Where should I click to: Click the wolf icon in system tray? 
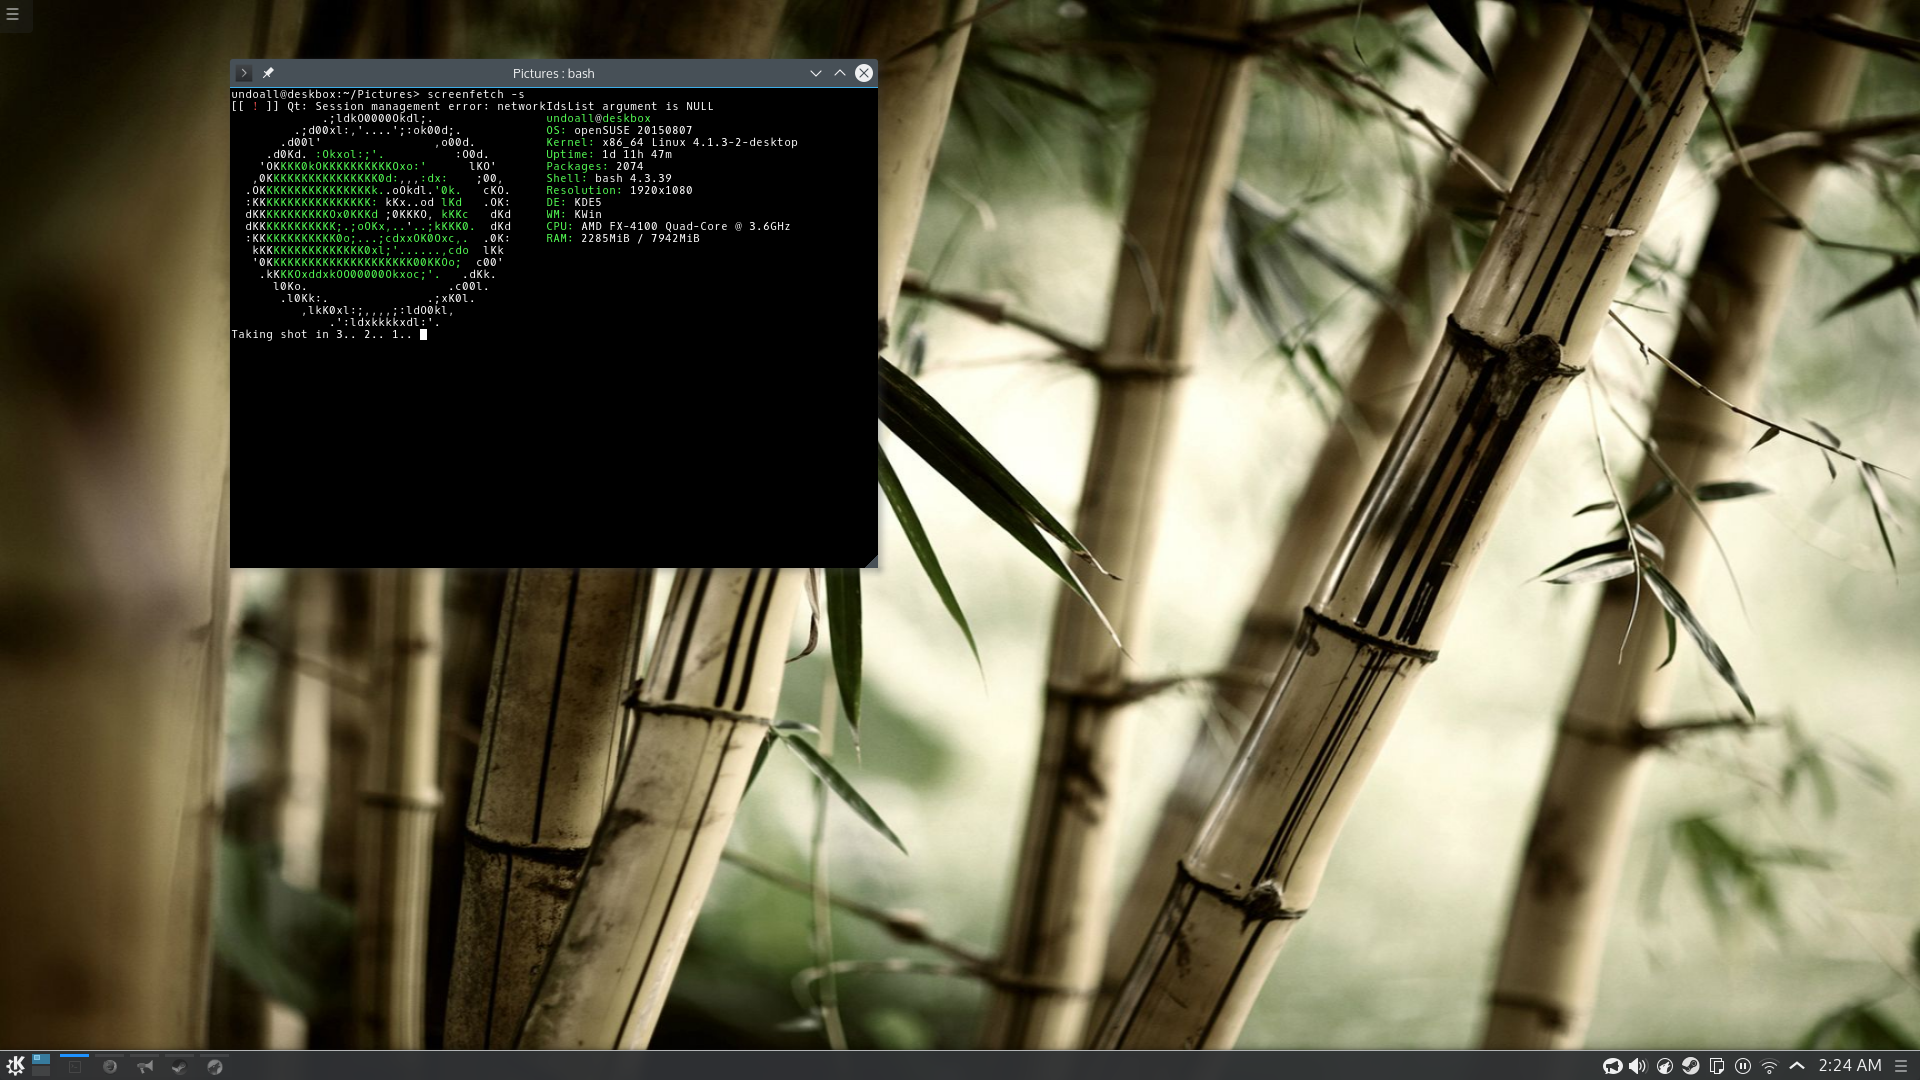(x=1665, y=1066)
